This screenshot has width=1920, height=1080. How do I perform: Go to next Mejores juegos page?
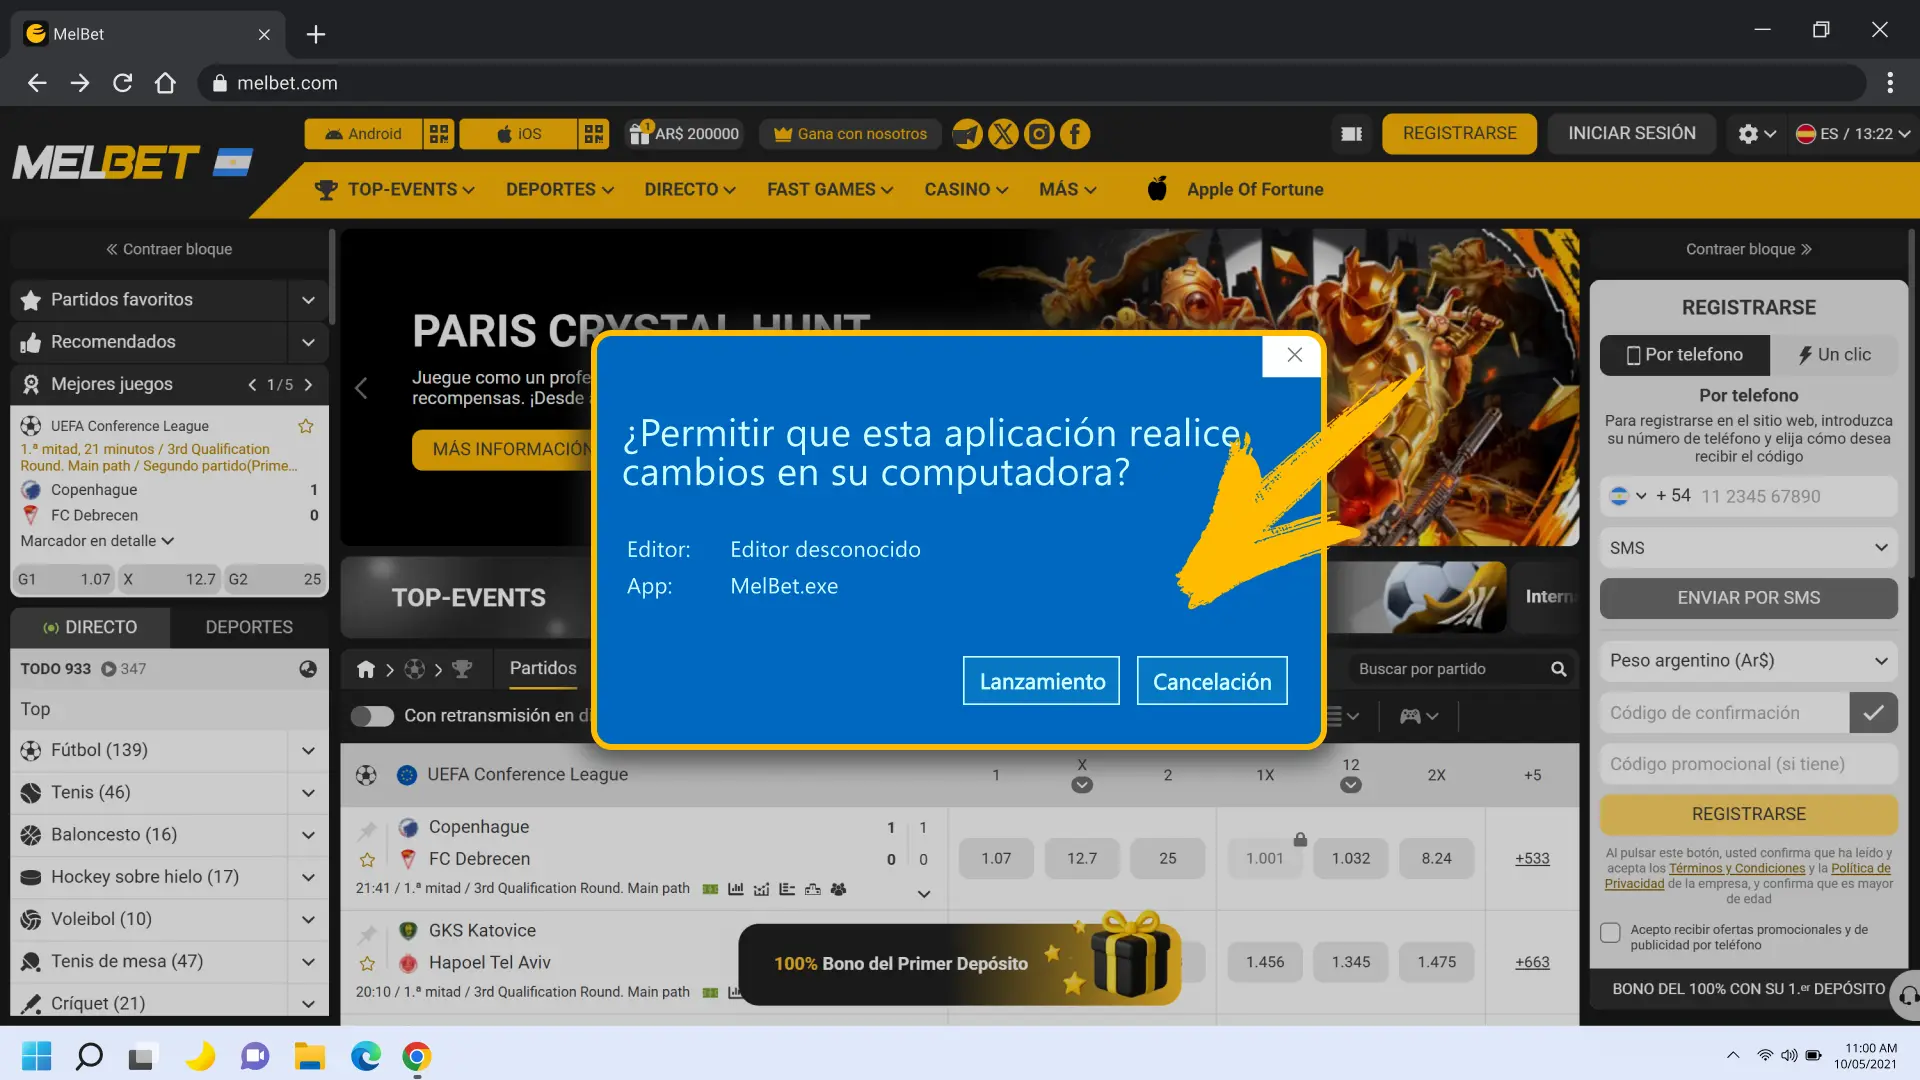click(x=308, y=385)
